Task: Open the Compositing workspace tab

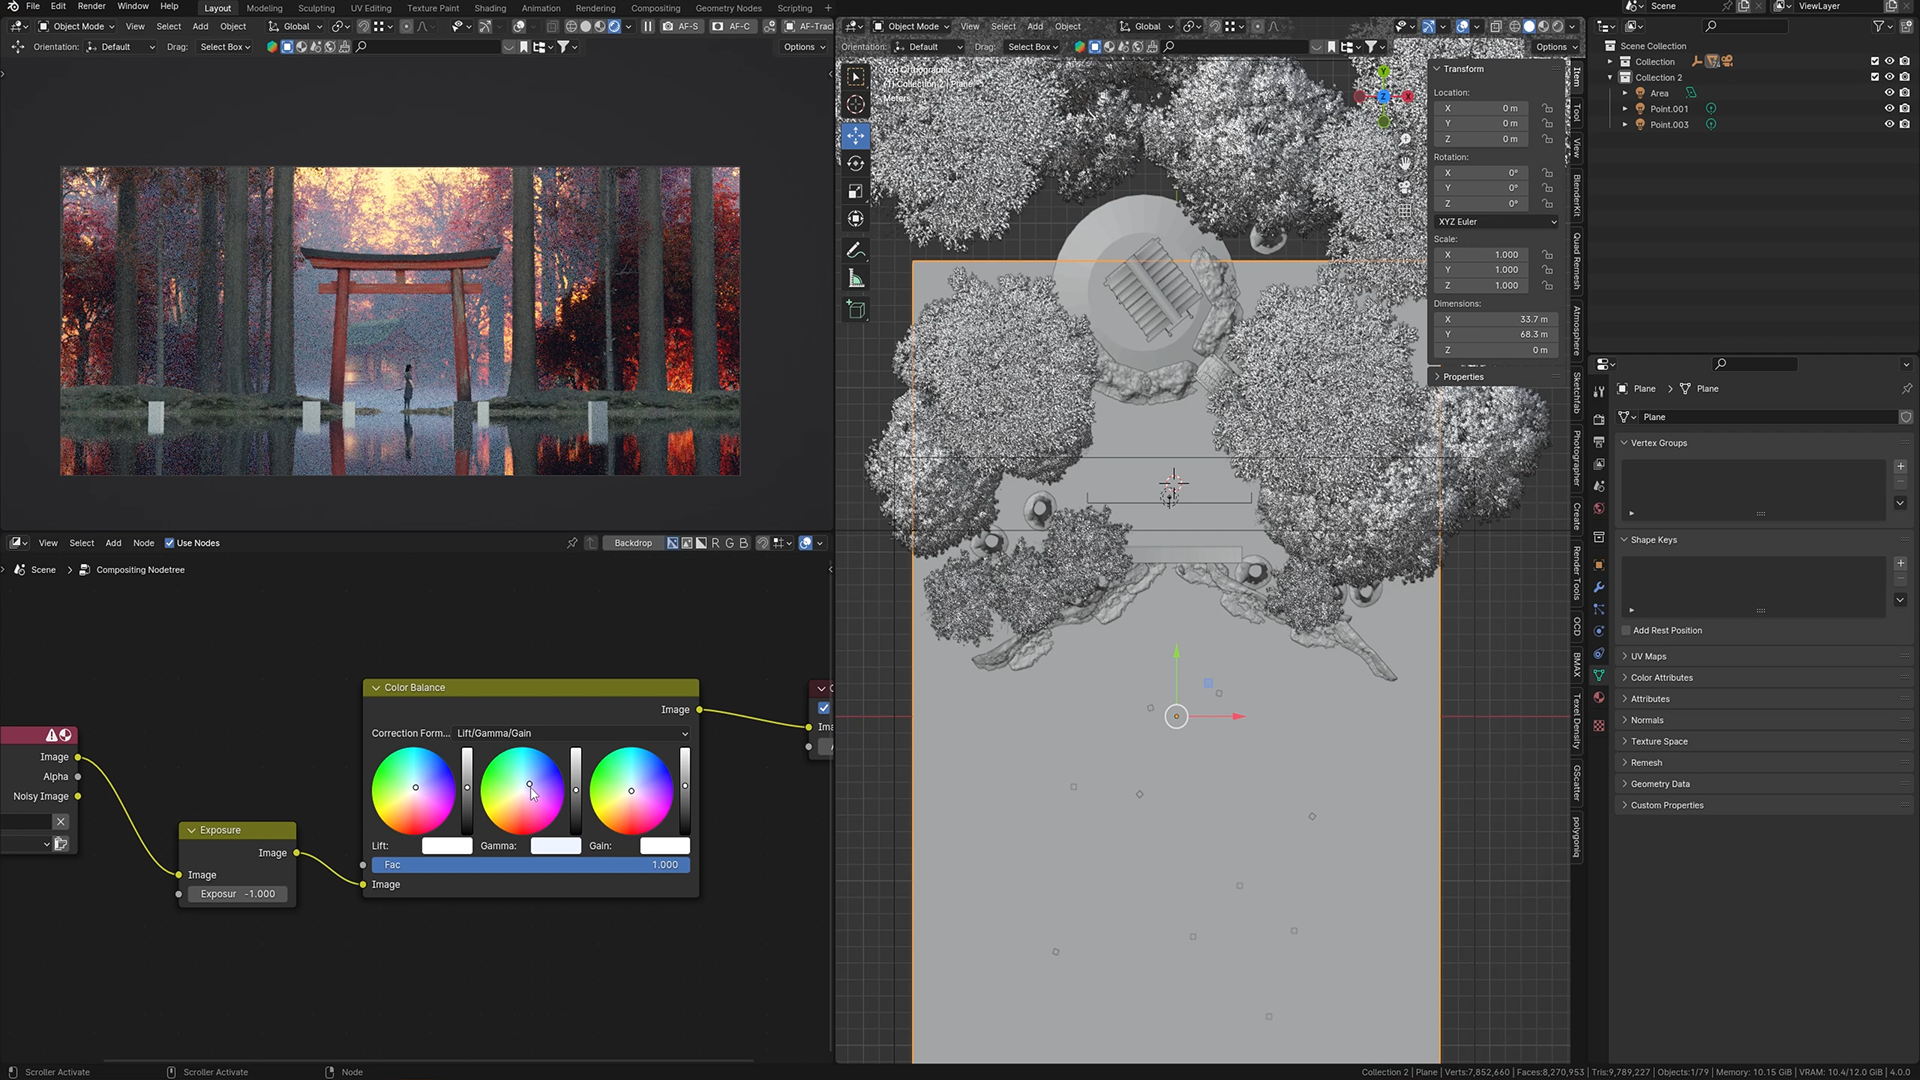Action: pyautogui.click(x=656, y=8)
